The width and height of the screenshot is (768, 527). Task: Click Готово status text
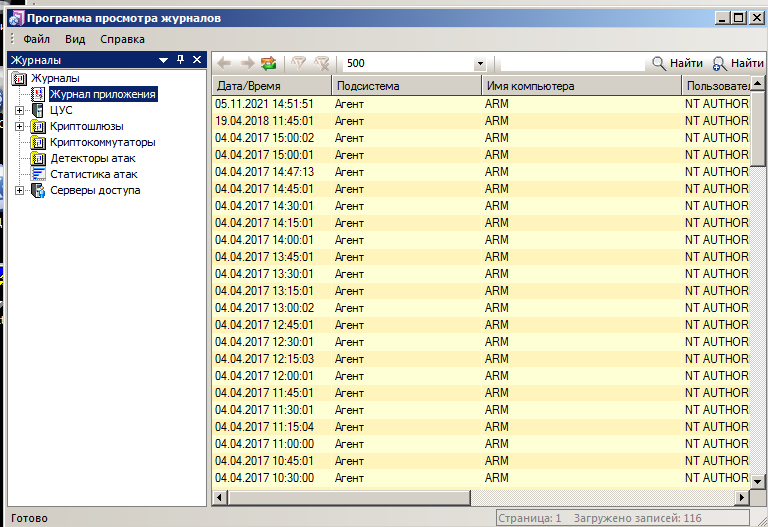[29, 518]
